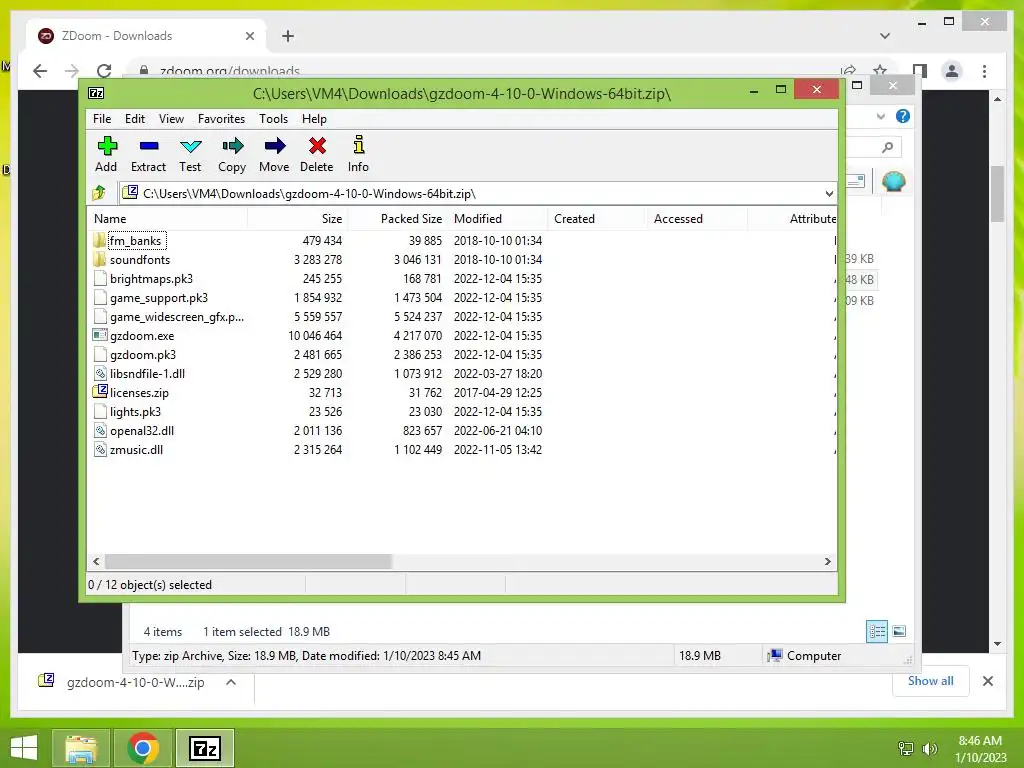Click the 7z window title bar icon
The image size is (1024, 768).
pyautogui.click(x=96, y=93)
